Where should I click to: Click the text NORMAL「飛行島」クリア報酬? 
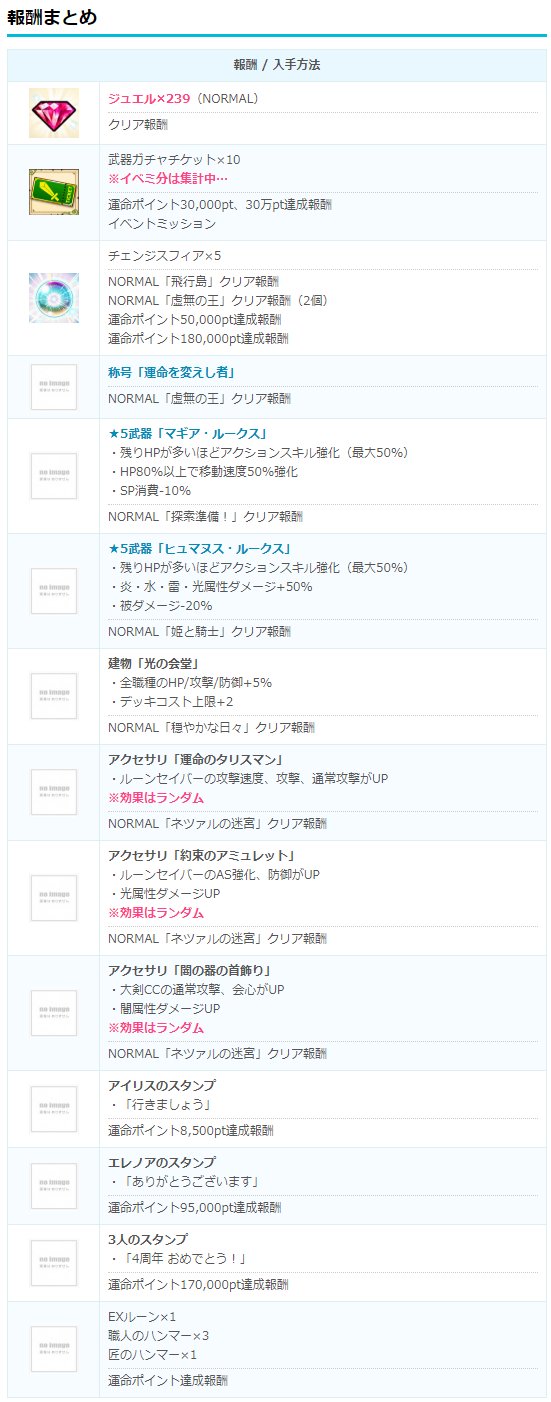point(194,281)
